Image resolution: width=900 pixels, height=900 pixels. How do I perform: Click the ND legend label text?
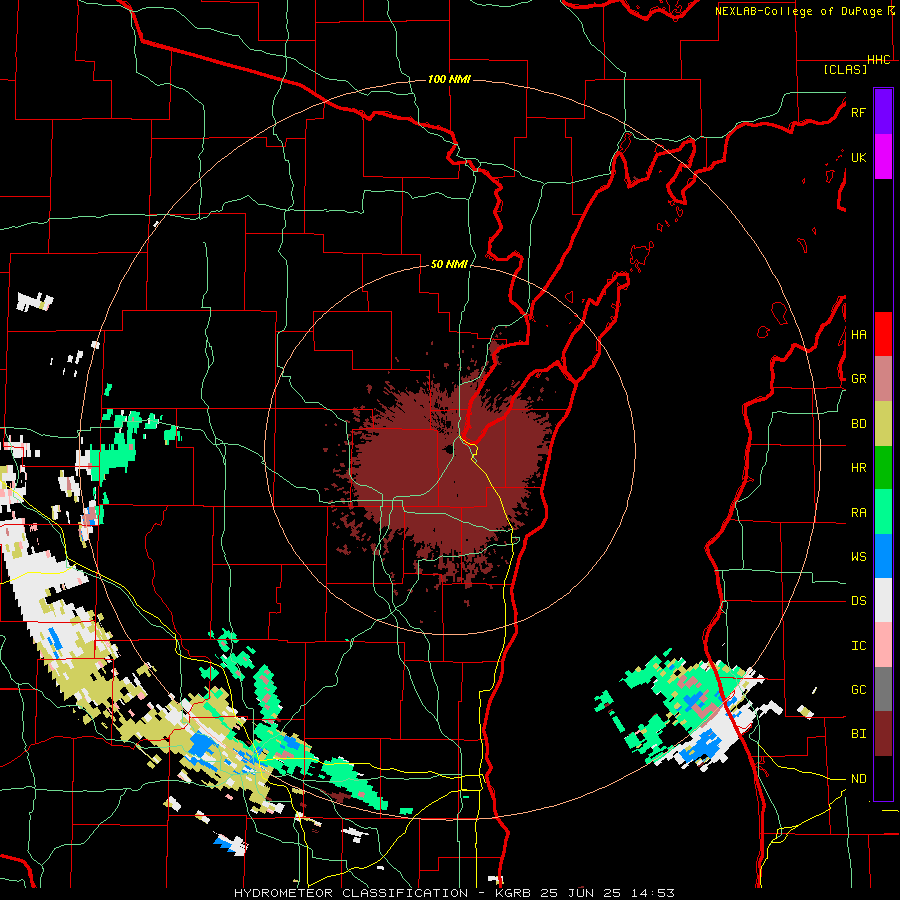tap(858, 779)
